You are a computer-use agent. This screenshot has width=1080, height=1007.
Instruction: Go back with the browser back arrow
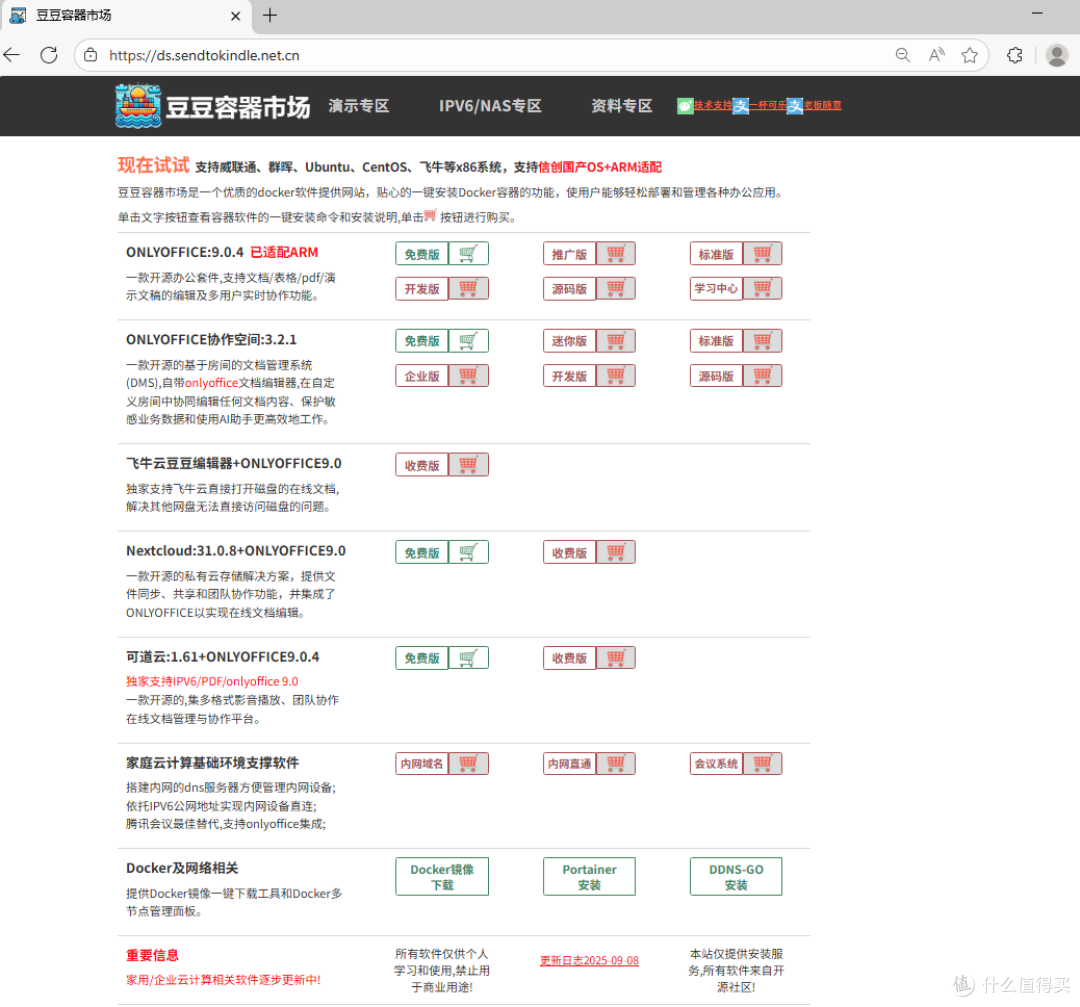pyautogui.click(x=12, y=55)
